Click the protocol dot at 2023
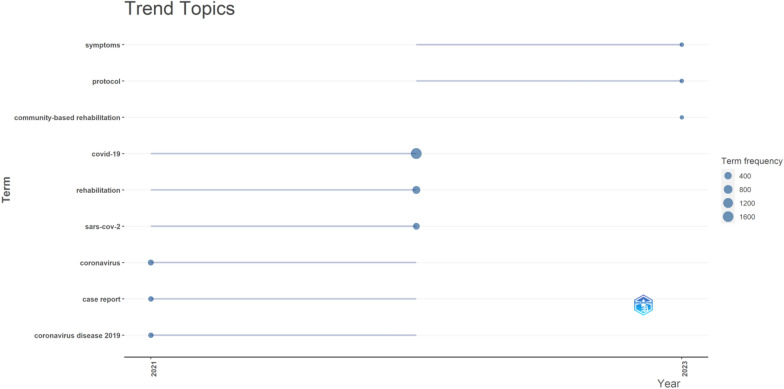Viewport: 784px width, 389px height. [682, 81]
